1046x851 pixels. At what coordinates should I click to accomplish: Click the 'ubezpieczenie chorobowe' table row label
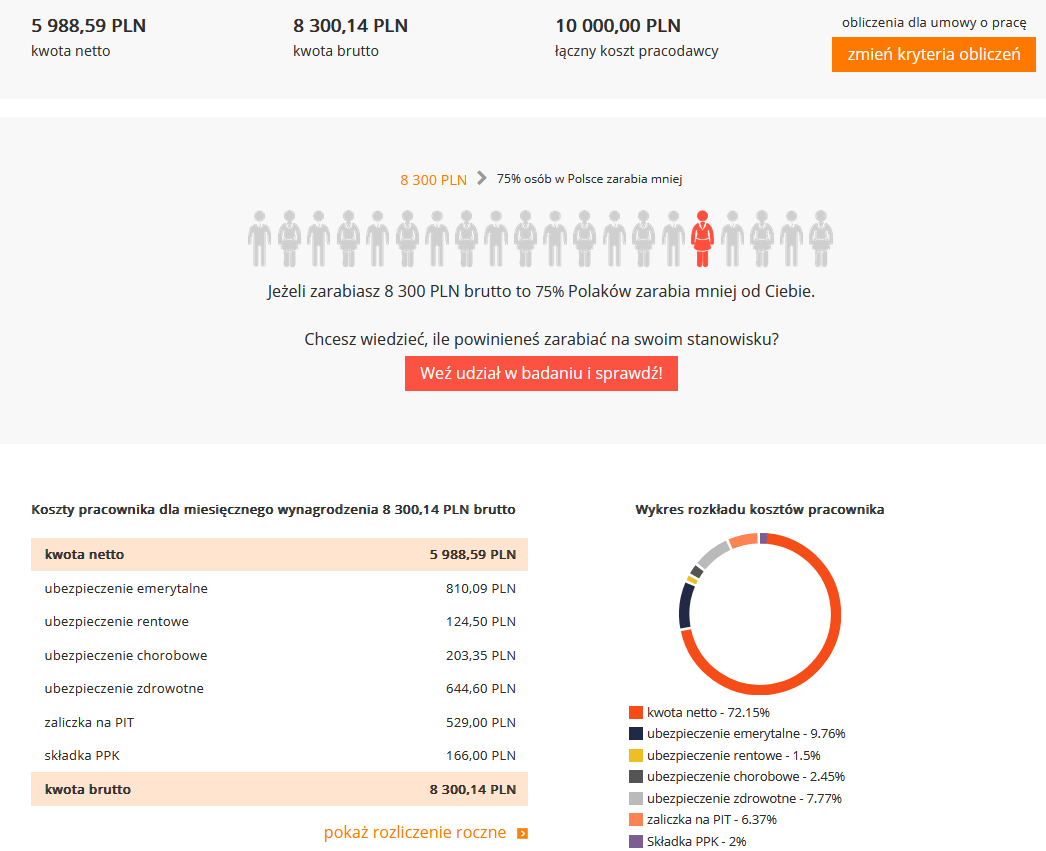[126, 656]
